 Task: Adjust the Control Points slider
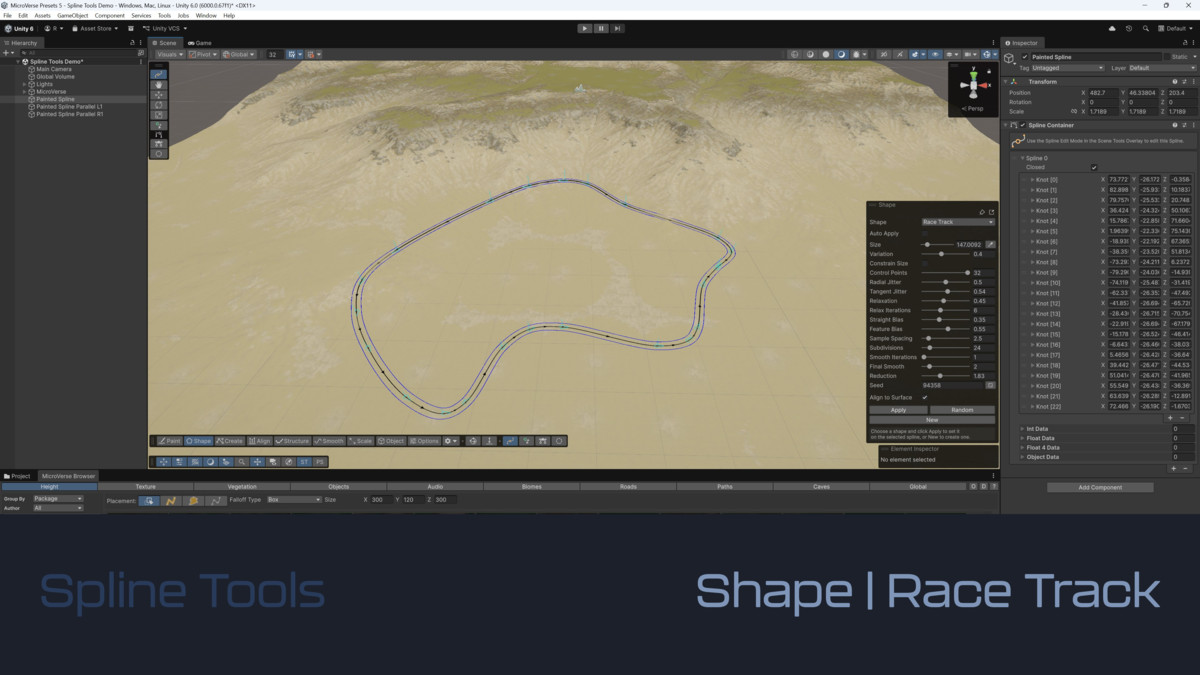click(945, 273)
